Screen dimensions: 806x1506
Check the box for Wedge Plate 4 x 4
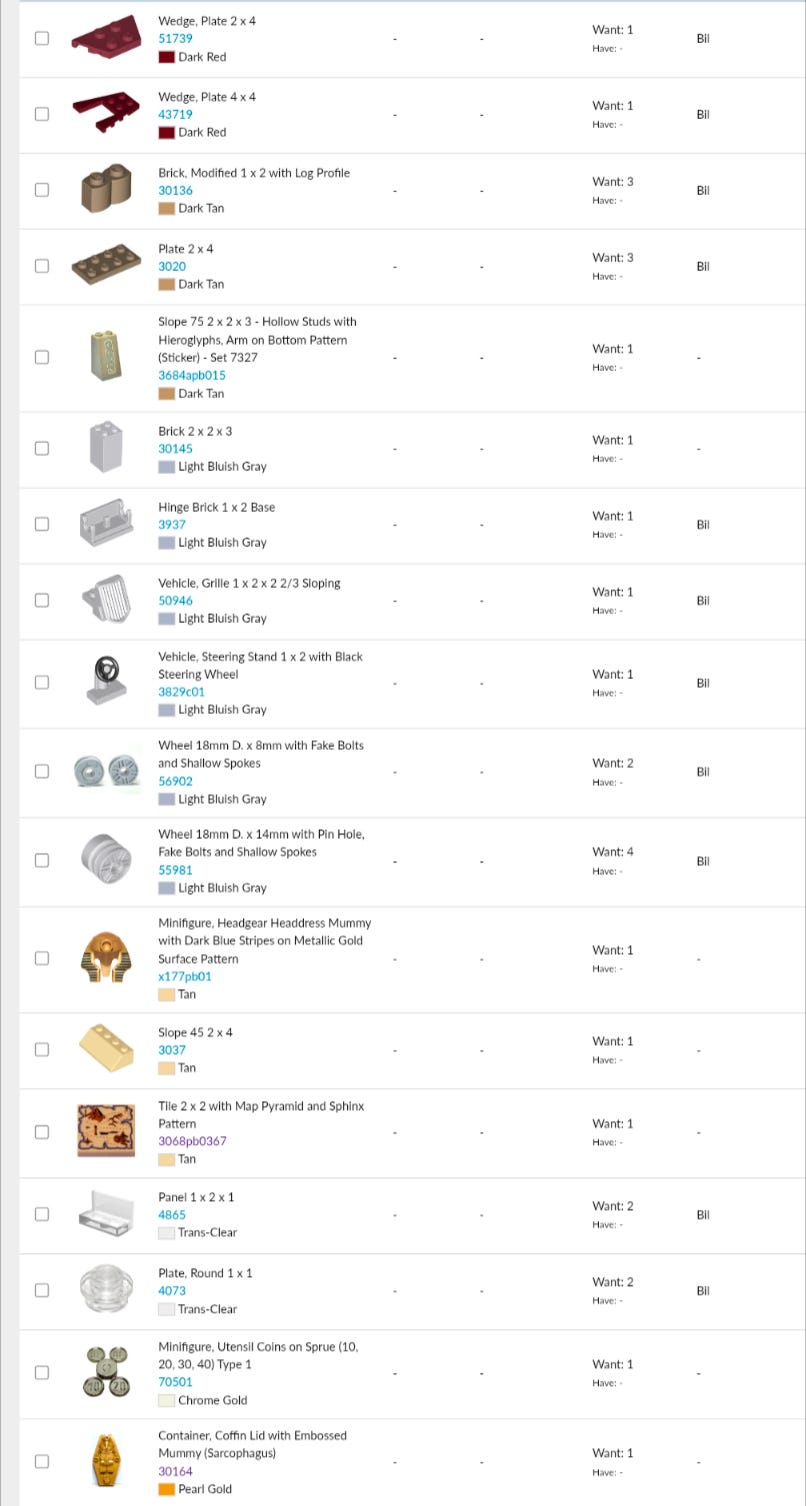(x=41, y=114)
